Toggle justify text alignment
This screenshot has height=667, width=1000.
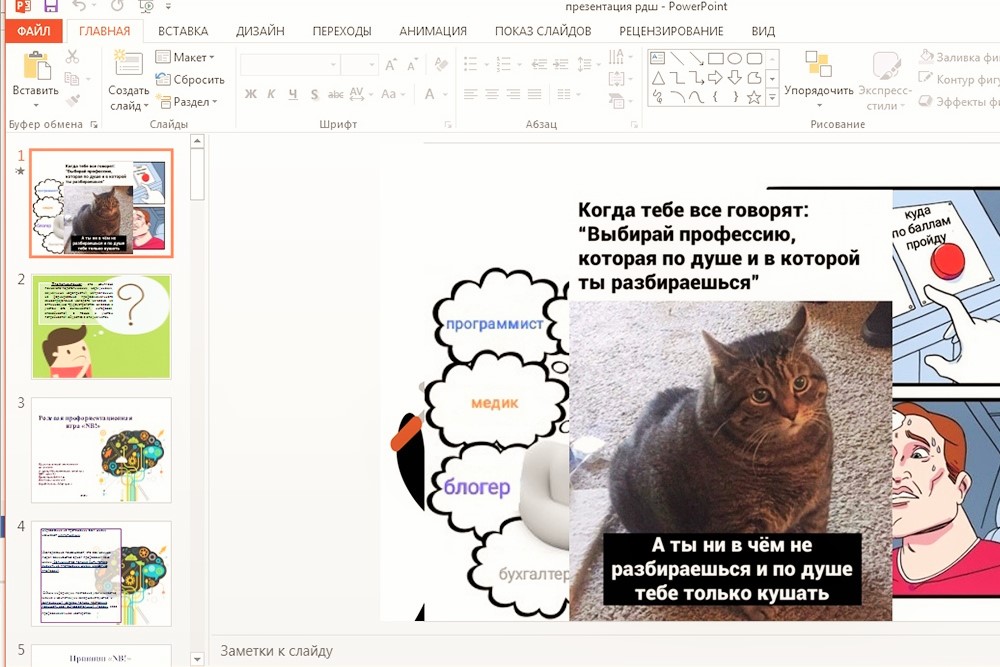[534, 94]
